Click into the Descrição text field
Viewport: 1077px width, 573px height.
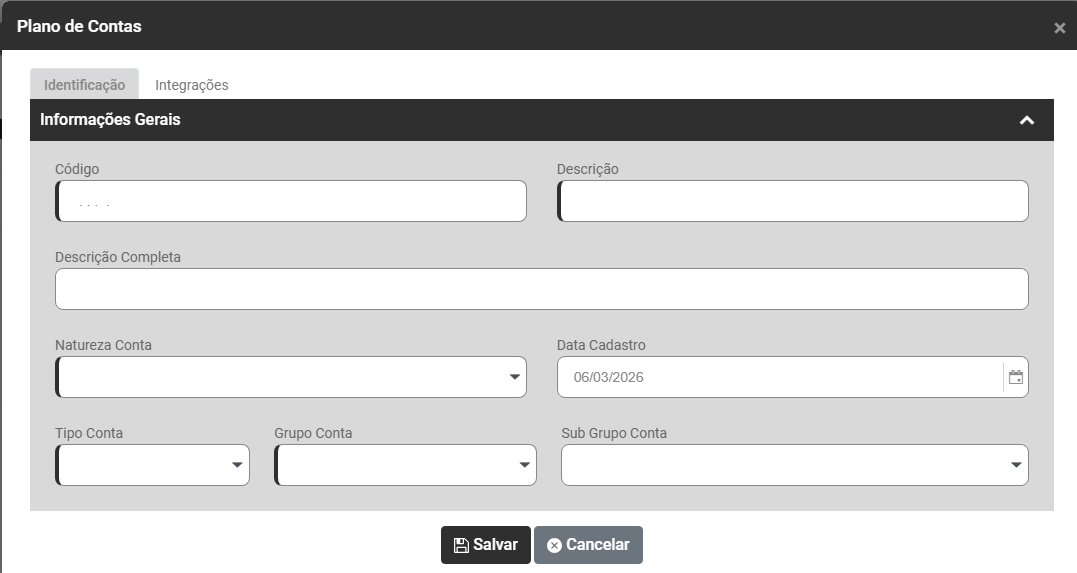pos(793,201)
